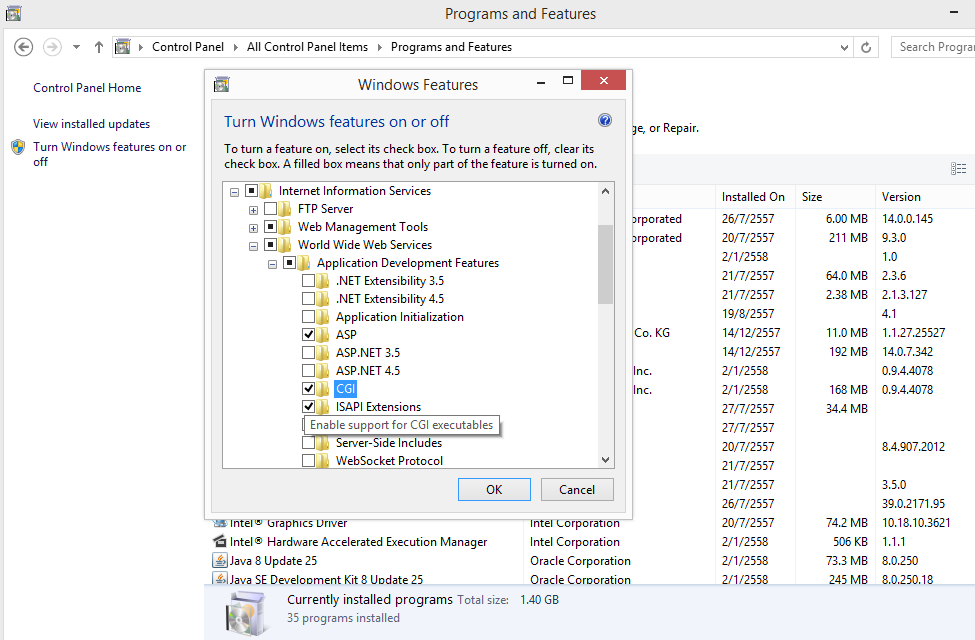Screen dimensions: 975x640
Task: Click the refresh button in address bar
Action: point(867,47)
